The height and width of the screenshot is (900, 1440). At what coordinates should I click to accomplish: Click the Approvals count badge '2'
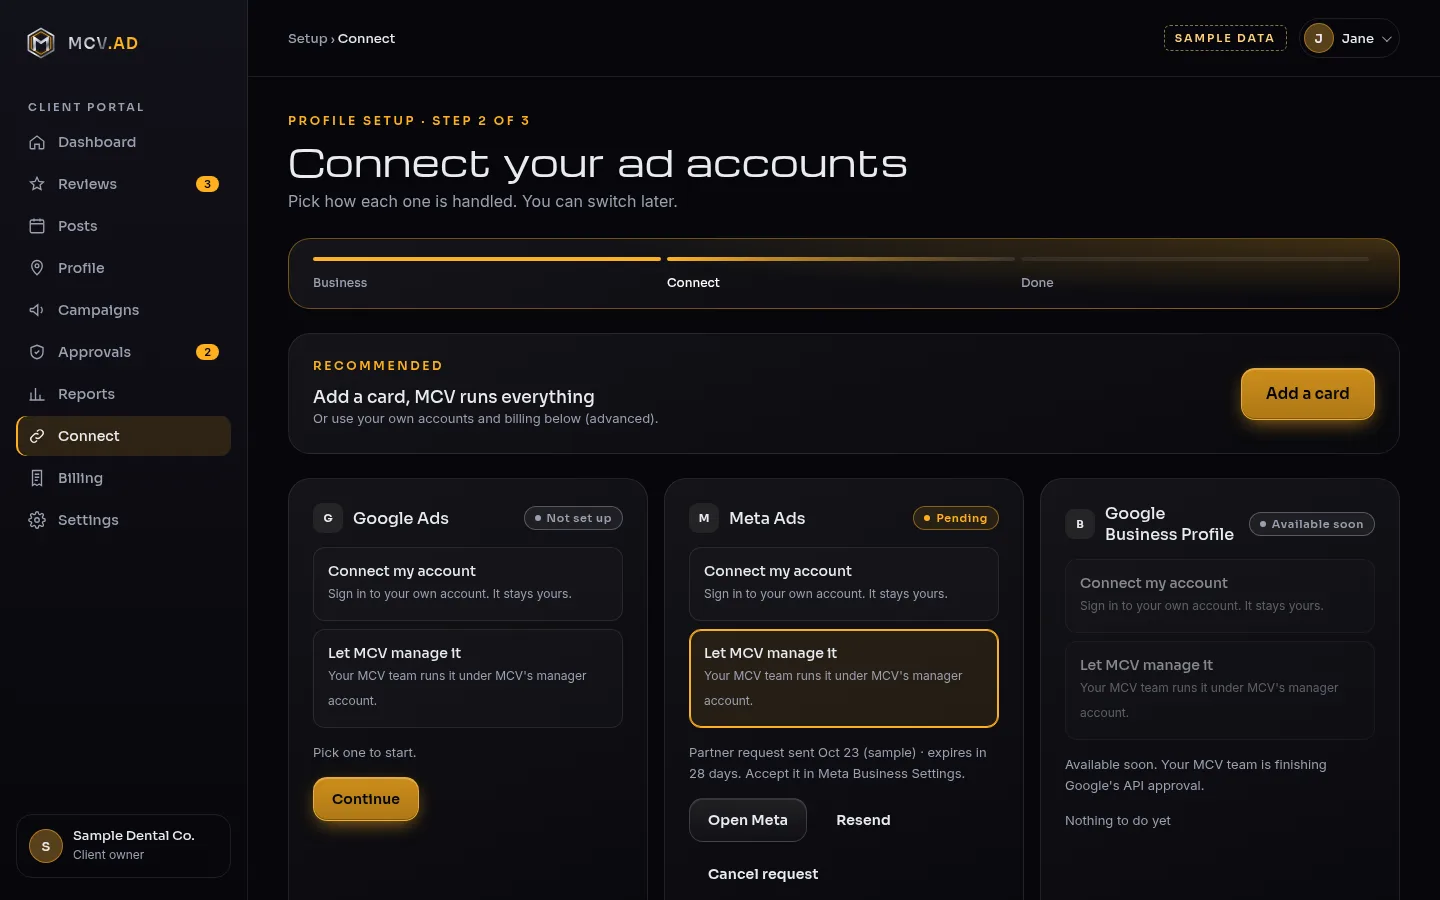[207, 352]
